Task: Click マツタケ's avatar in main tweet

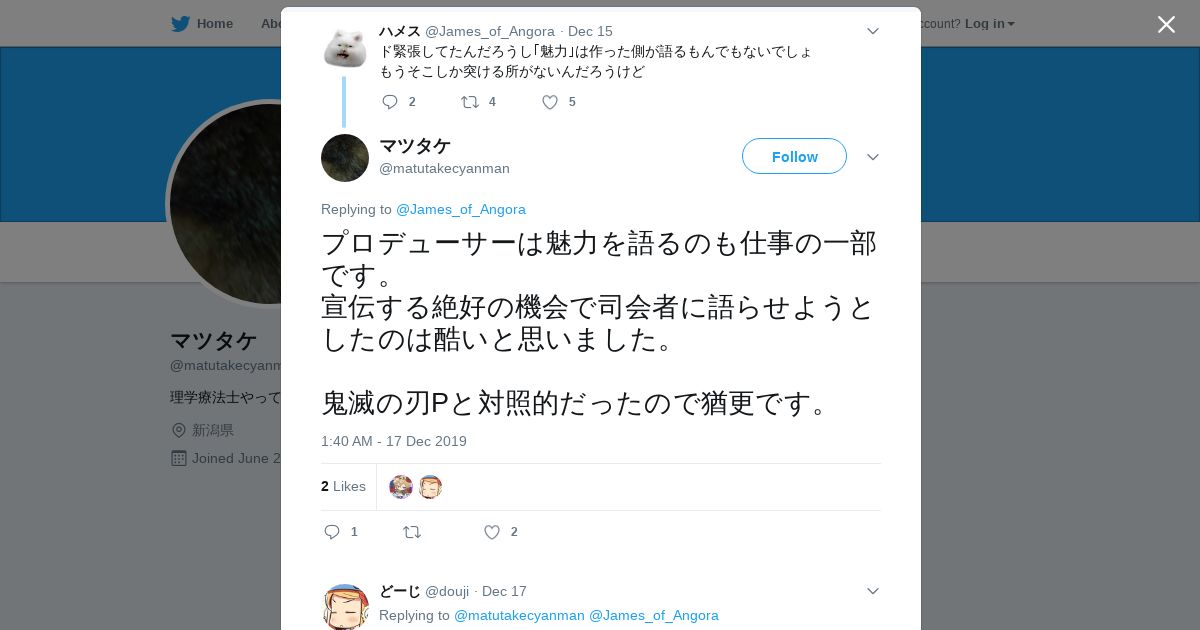Action: click(x=345, y=158)
